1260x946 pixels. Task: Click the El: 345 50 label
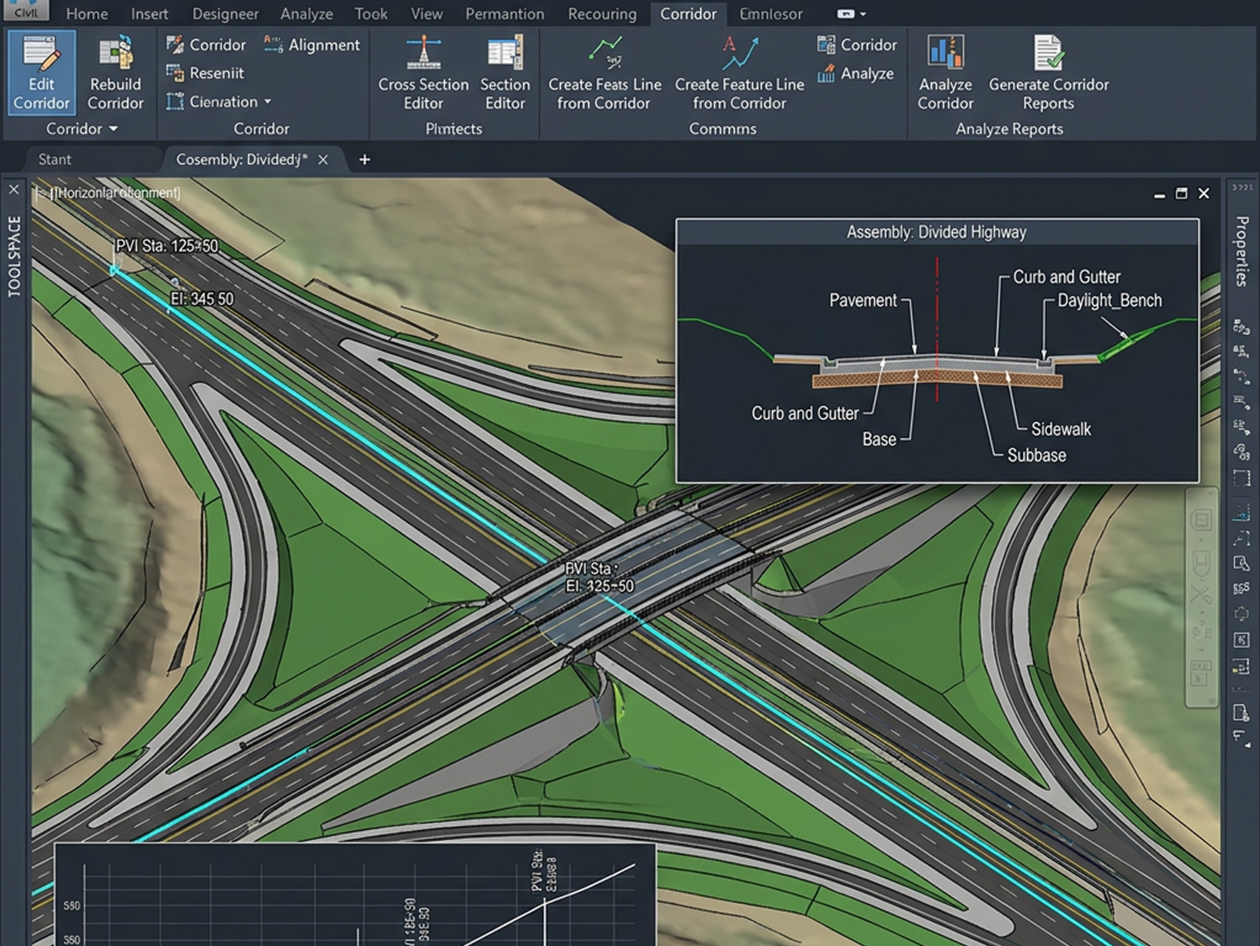tap(202, 299)
